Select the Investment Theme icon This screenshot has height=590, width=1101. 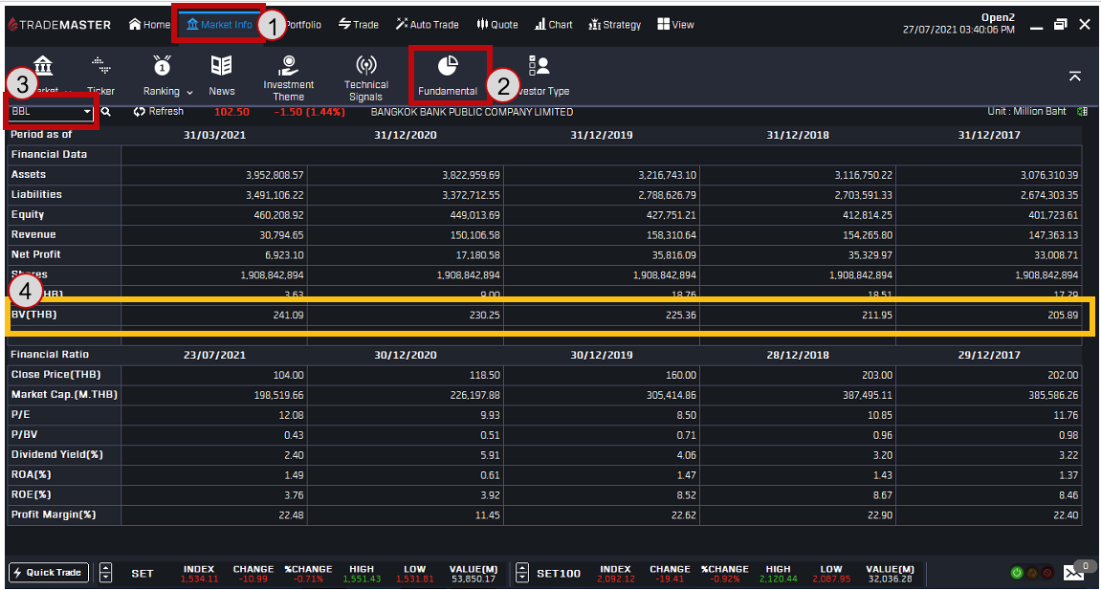coord(288,77)
